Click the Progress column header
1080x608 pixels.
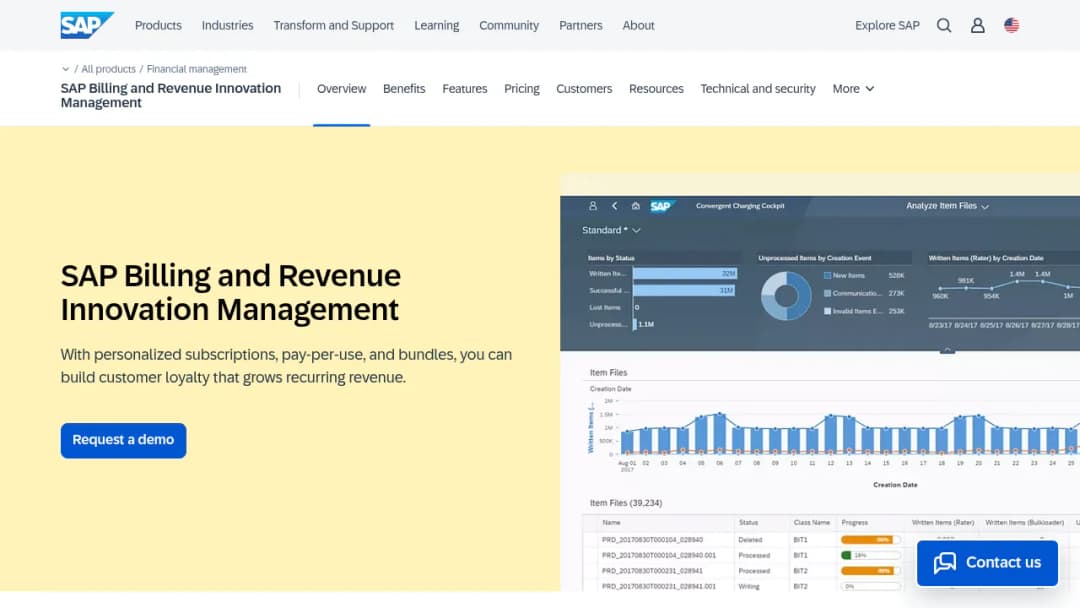coord(855,523)
